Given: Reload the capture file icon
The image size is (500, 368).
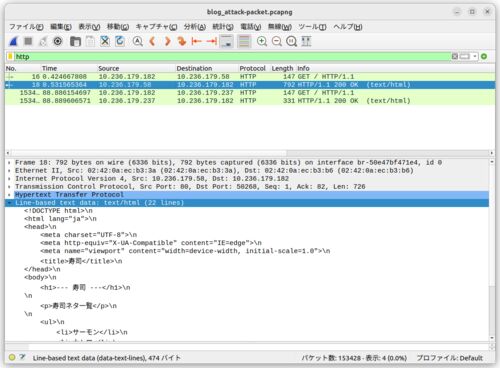Looking at the screenshot, I should [x=120, y=41].
